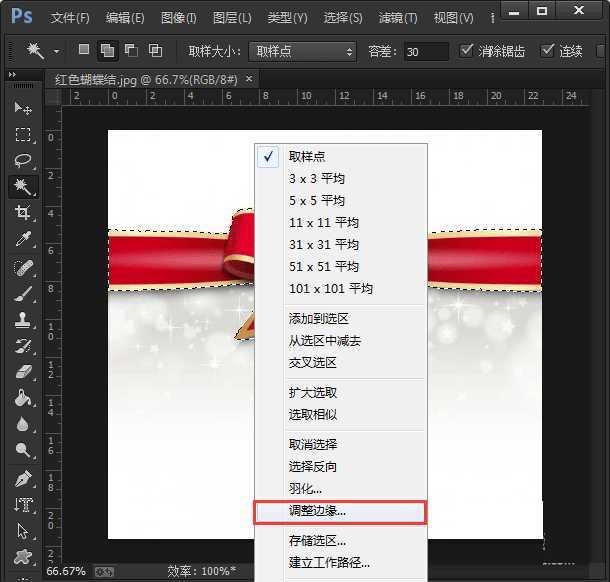This screenshot has width=610, height=582.
Task: Select the Pen tool
Action: pos(23,478)
